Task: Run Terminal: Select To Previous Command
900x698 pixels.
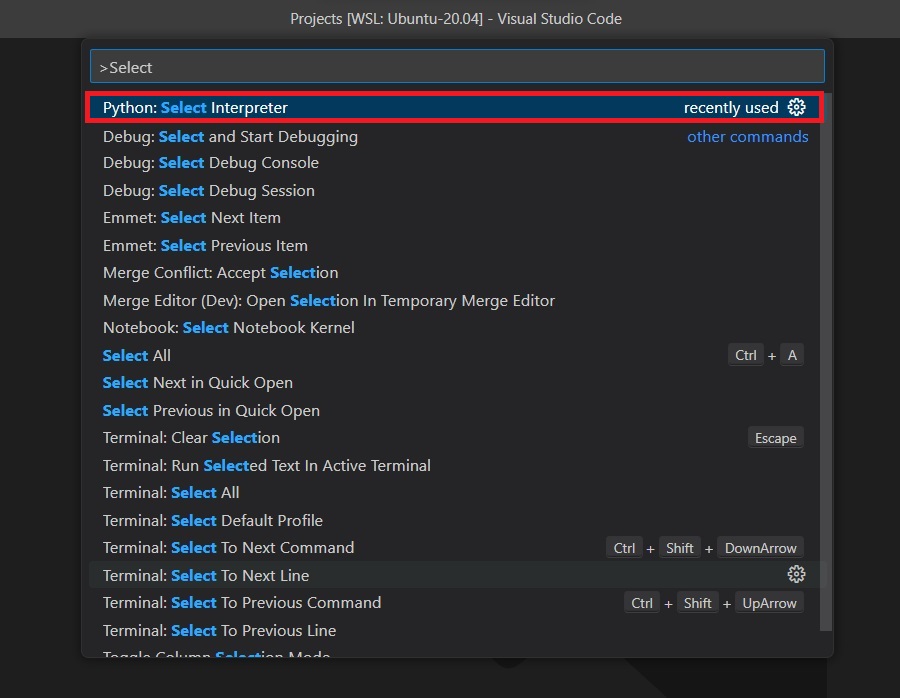Action: 455,603
